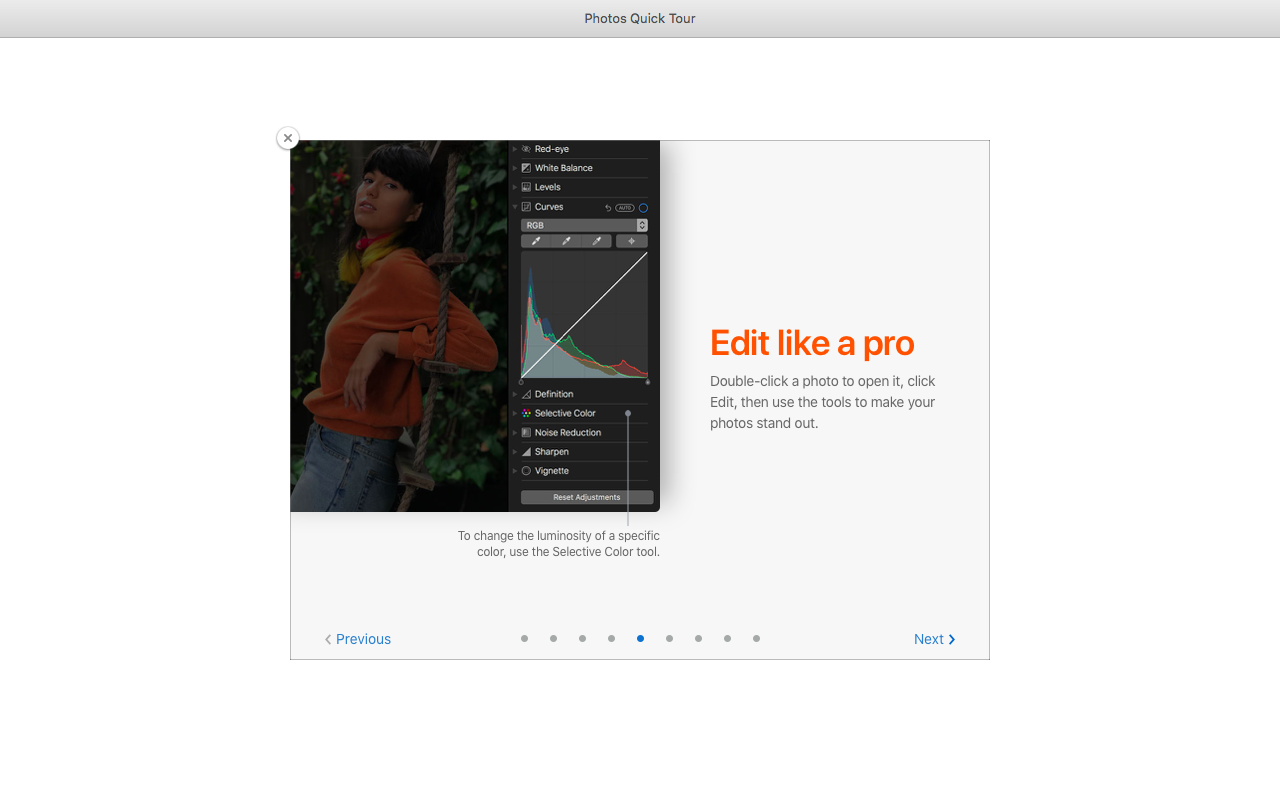Viewport: 1280px width, 800px height.
Task: Expand the Definition disclosure triangle
Action: (x=515, y=394)
